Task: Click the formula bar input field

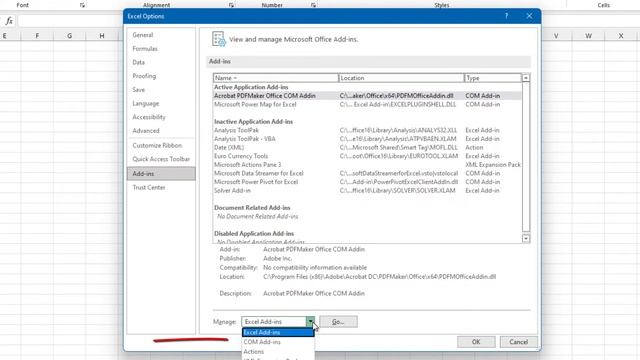Action: [x=70, y=21]
